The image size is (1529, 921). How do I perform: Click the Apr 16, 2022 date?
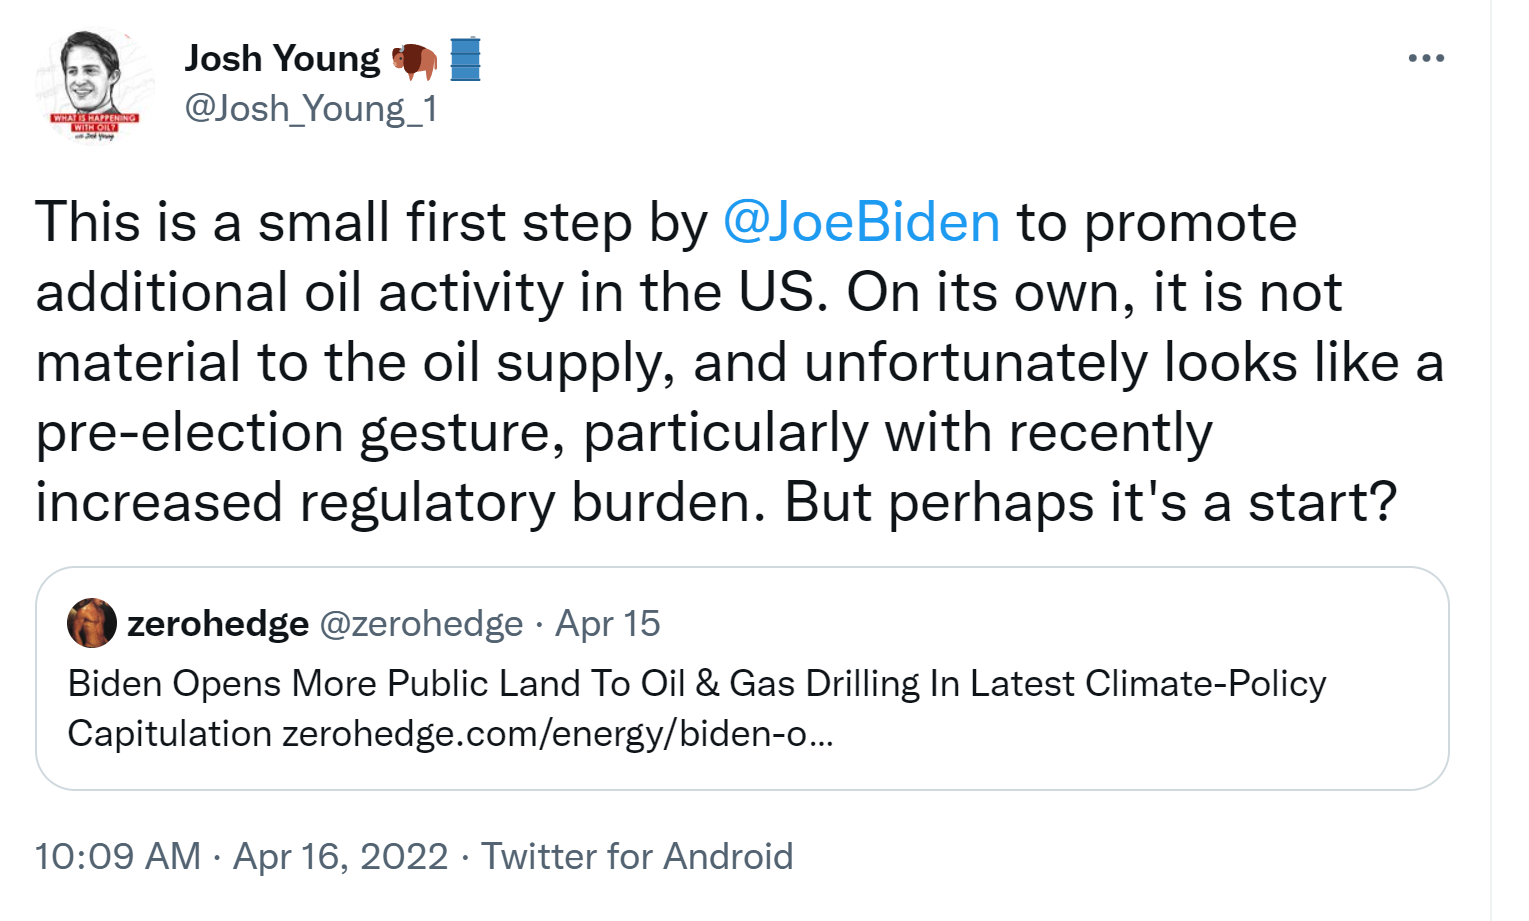pos(340,857)
